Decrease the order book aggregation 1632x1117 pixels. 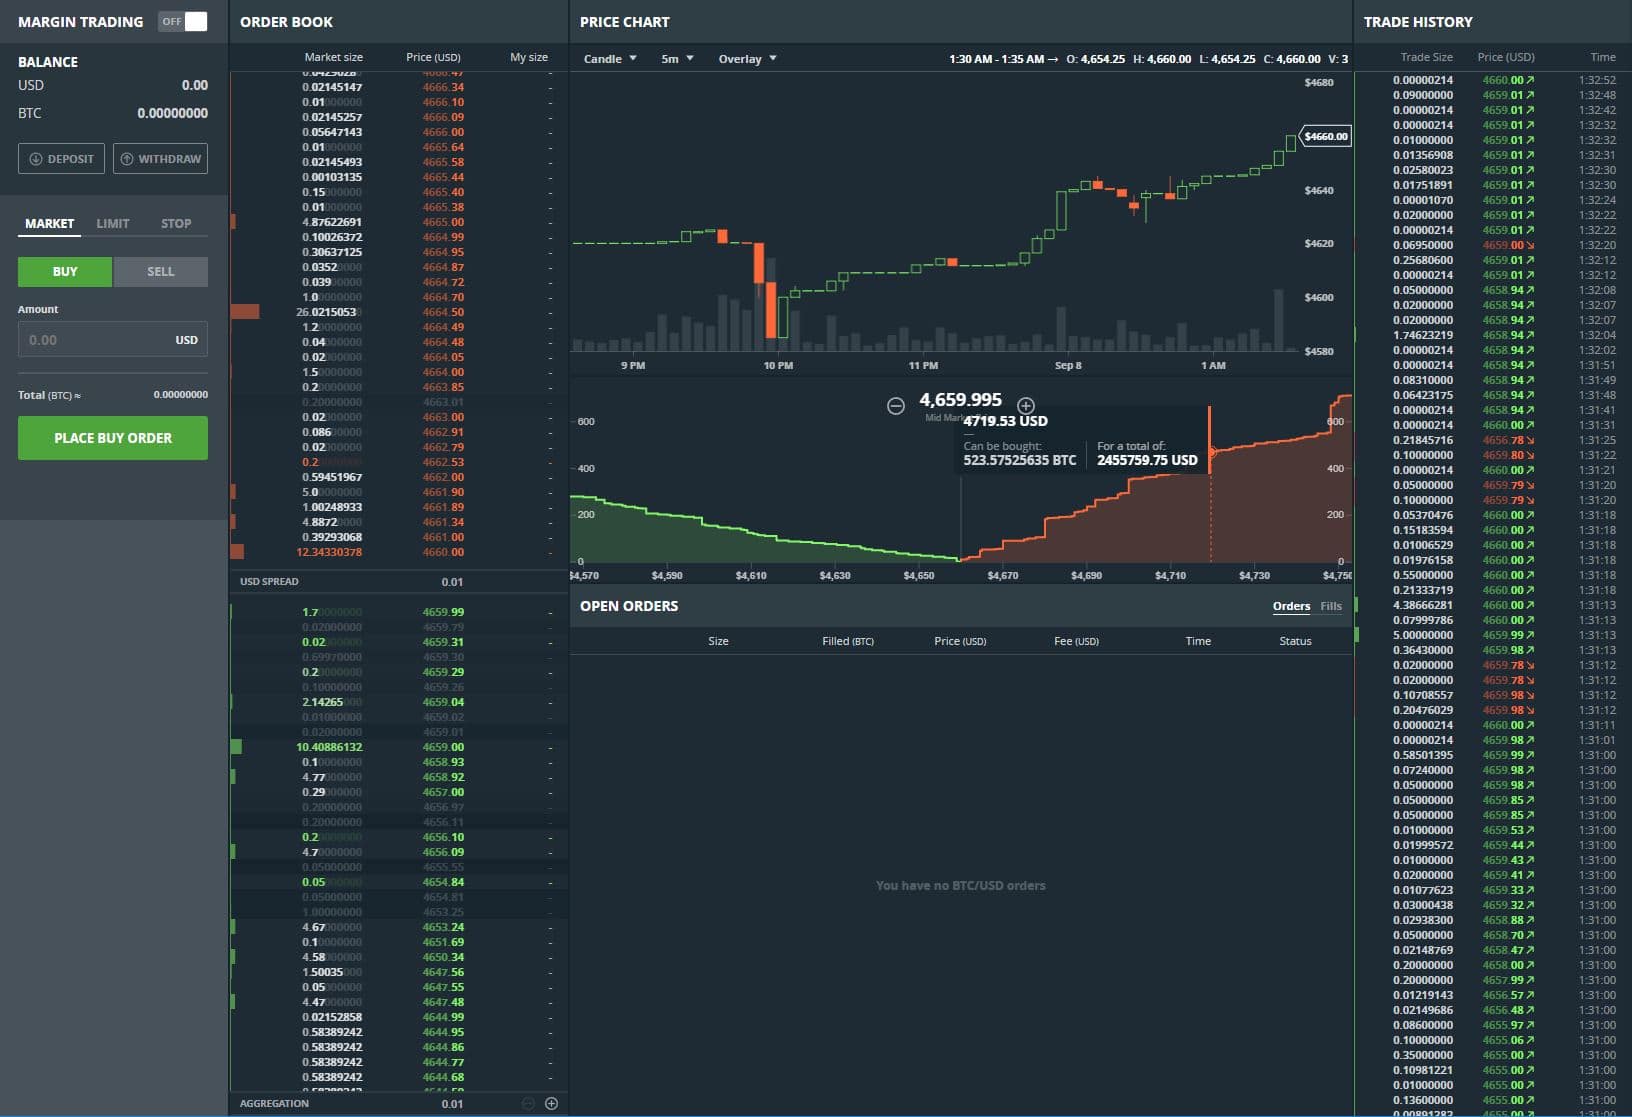pos(527,1103)
